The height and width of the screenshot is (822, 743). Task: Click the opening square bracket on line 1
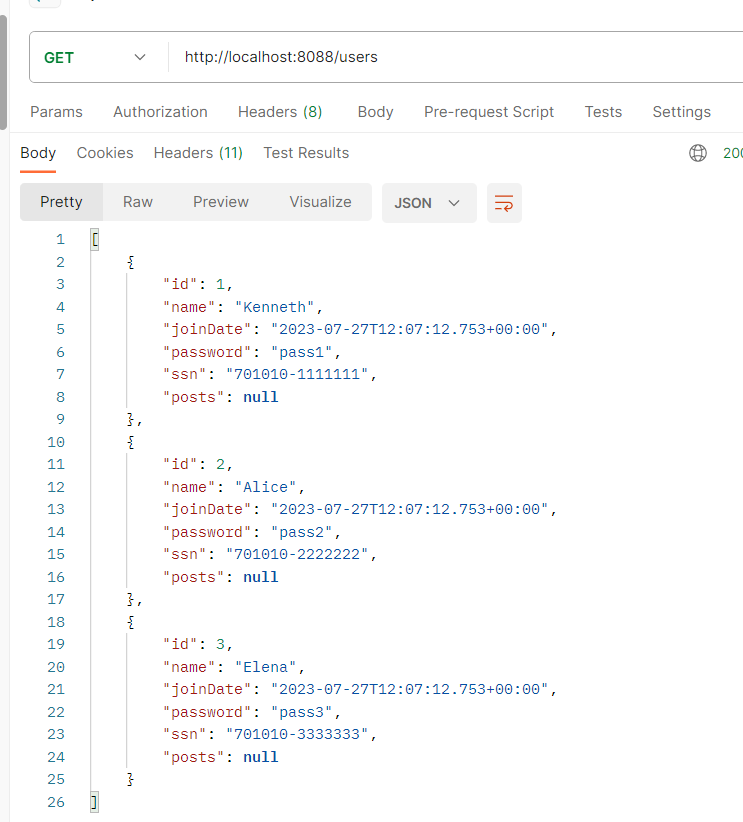click(x=95, y=240)
